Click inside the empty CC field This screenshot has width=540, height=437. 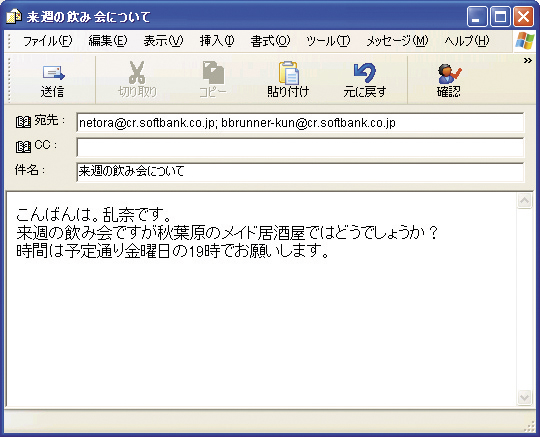(x=300, y=147)
